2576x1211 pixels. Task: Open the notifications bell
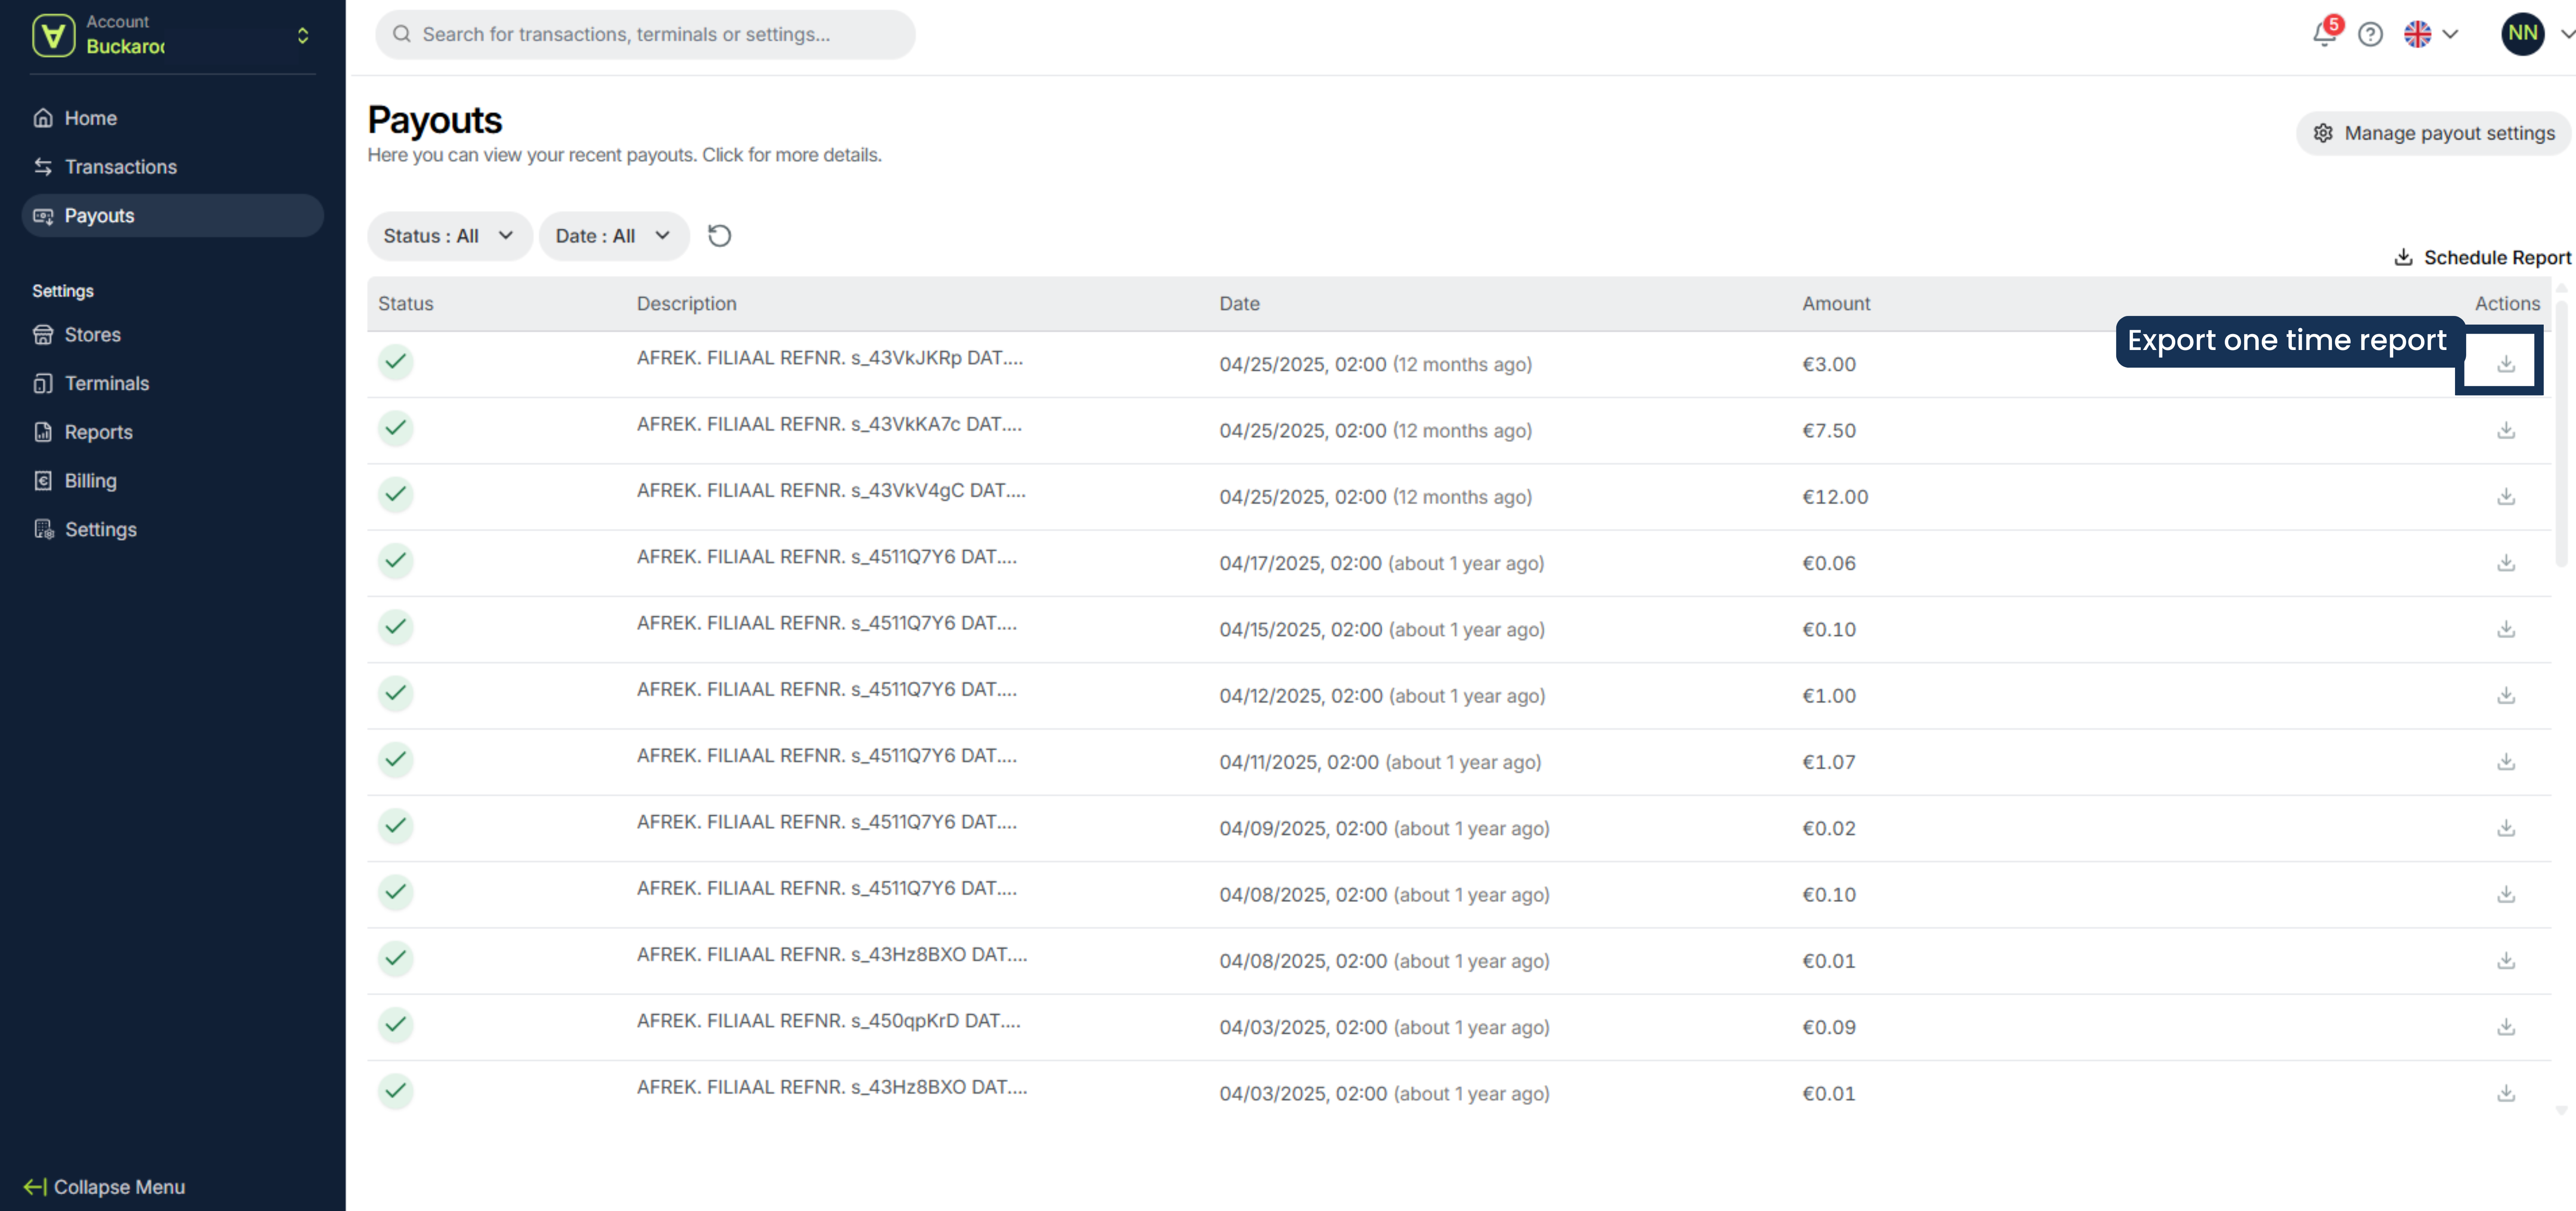[2324, 35]
